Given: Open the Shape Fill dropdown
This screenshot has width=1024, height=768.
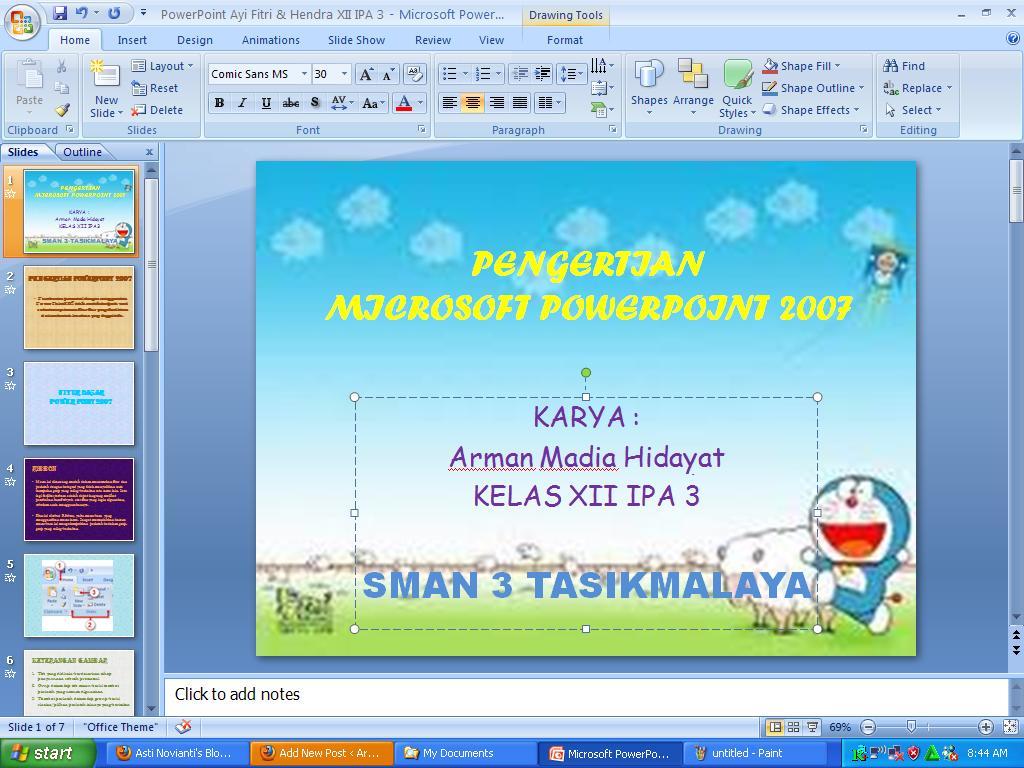Looking at the screenshot, I should point(801,66).
